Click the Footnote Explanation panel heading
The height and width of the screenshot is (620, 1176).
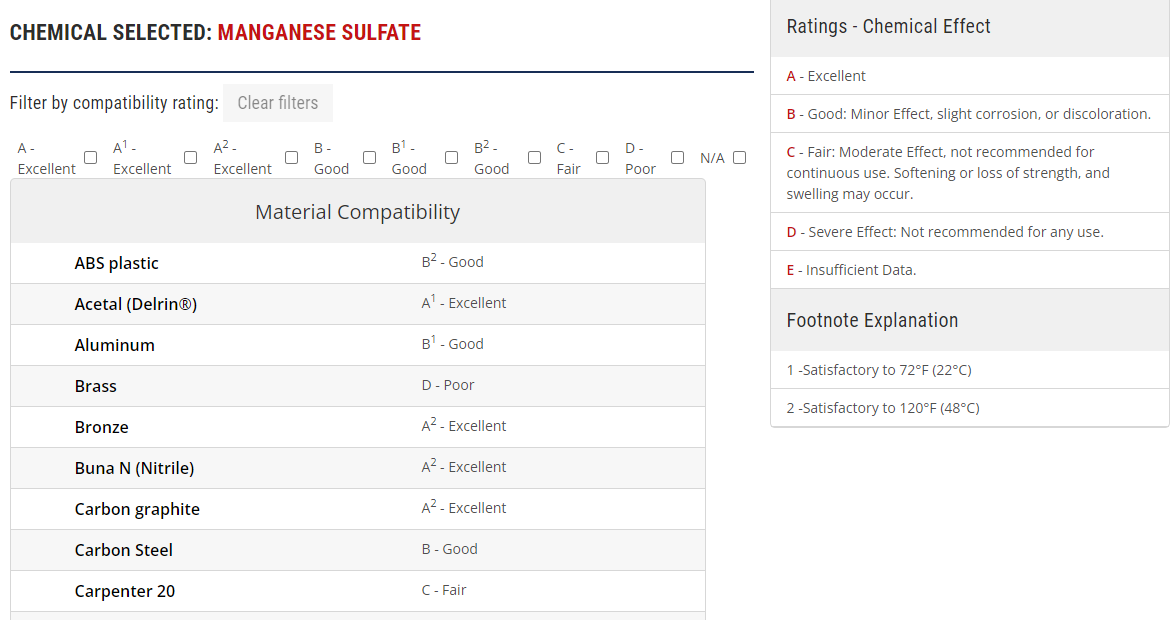(x=873, y=320)
